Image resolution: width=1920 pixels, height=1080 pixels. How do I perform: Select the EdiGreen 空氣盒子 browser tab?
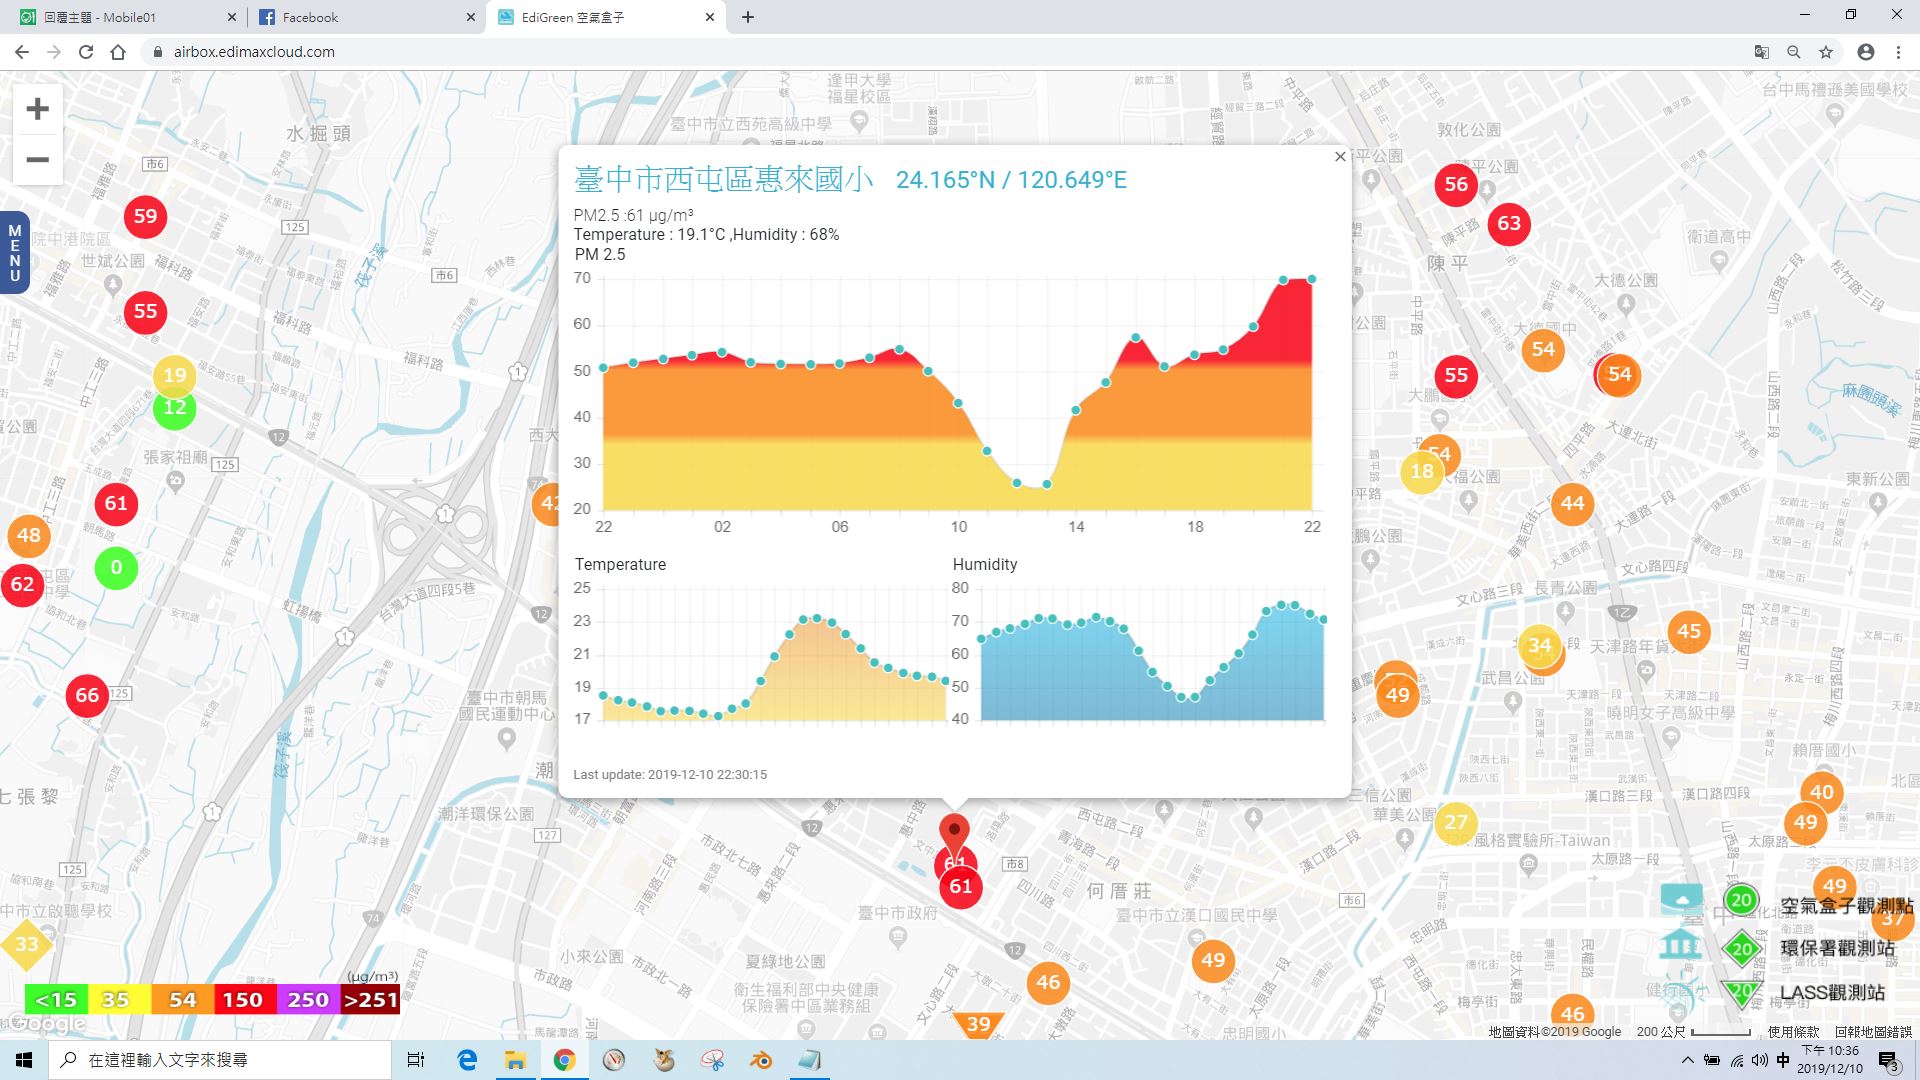pyautogui.click(x=605, y=17)
